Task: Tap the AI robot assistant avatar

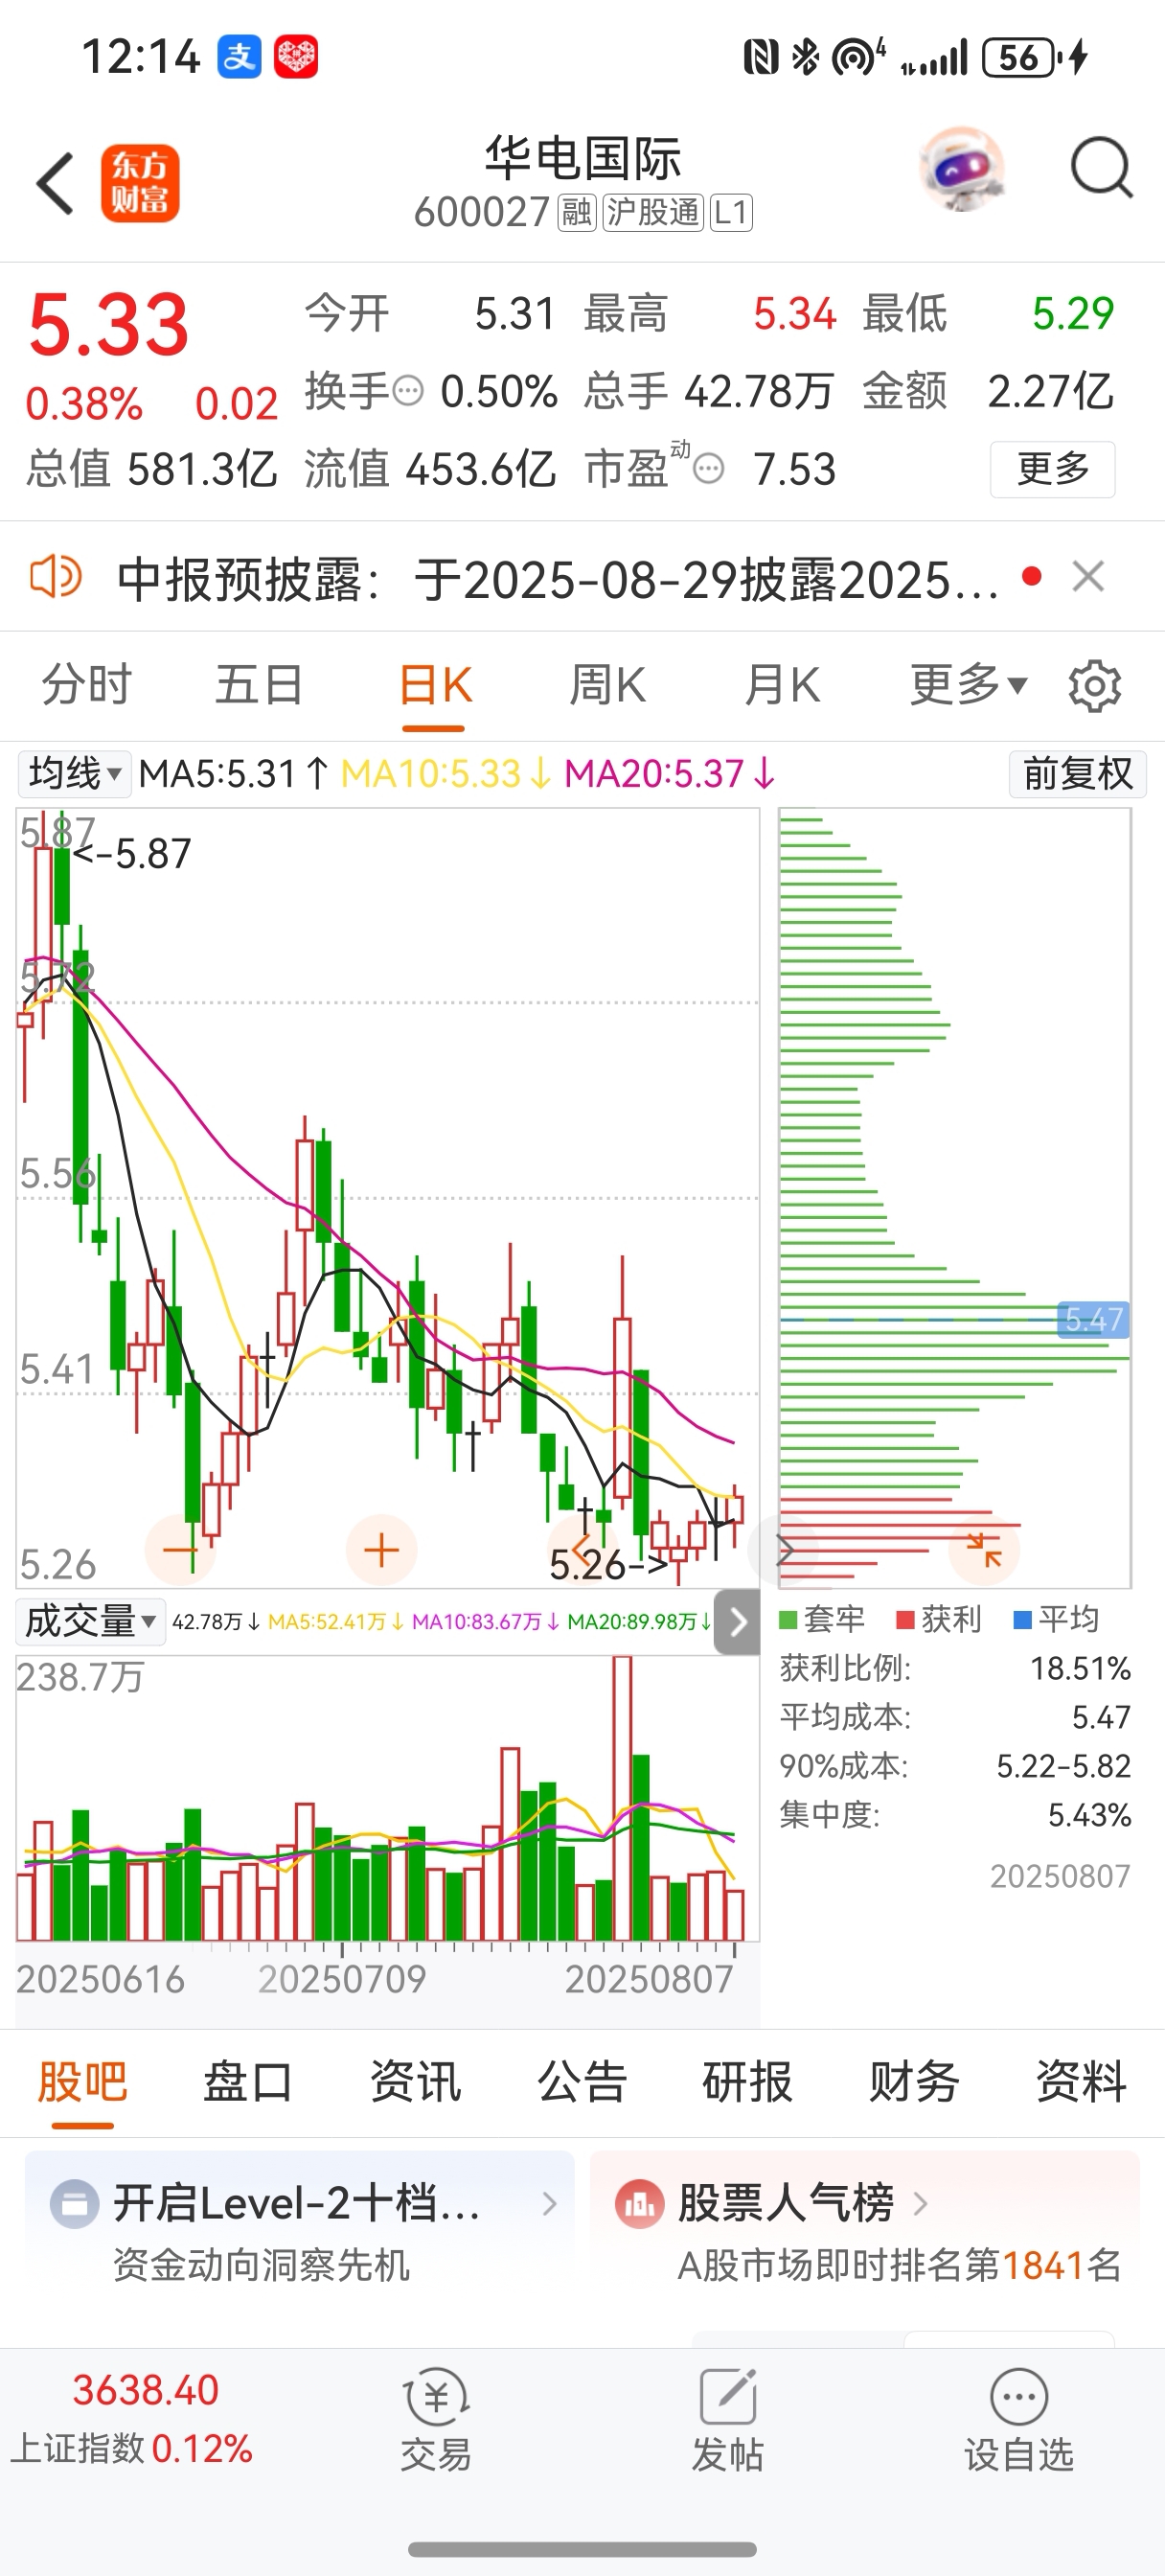Action: (961, 168)
